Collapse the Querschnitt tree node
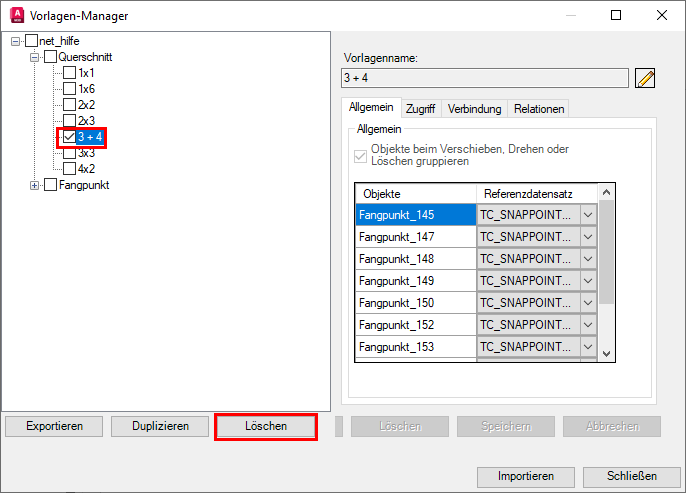The image size is (686, 493). 36,57
